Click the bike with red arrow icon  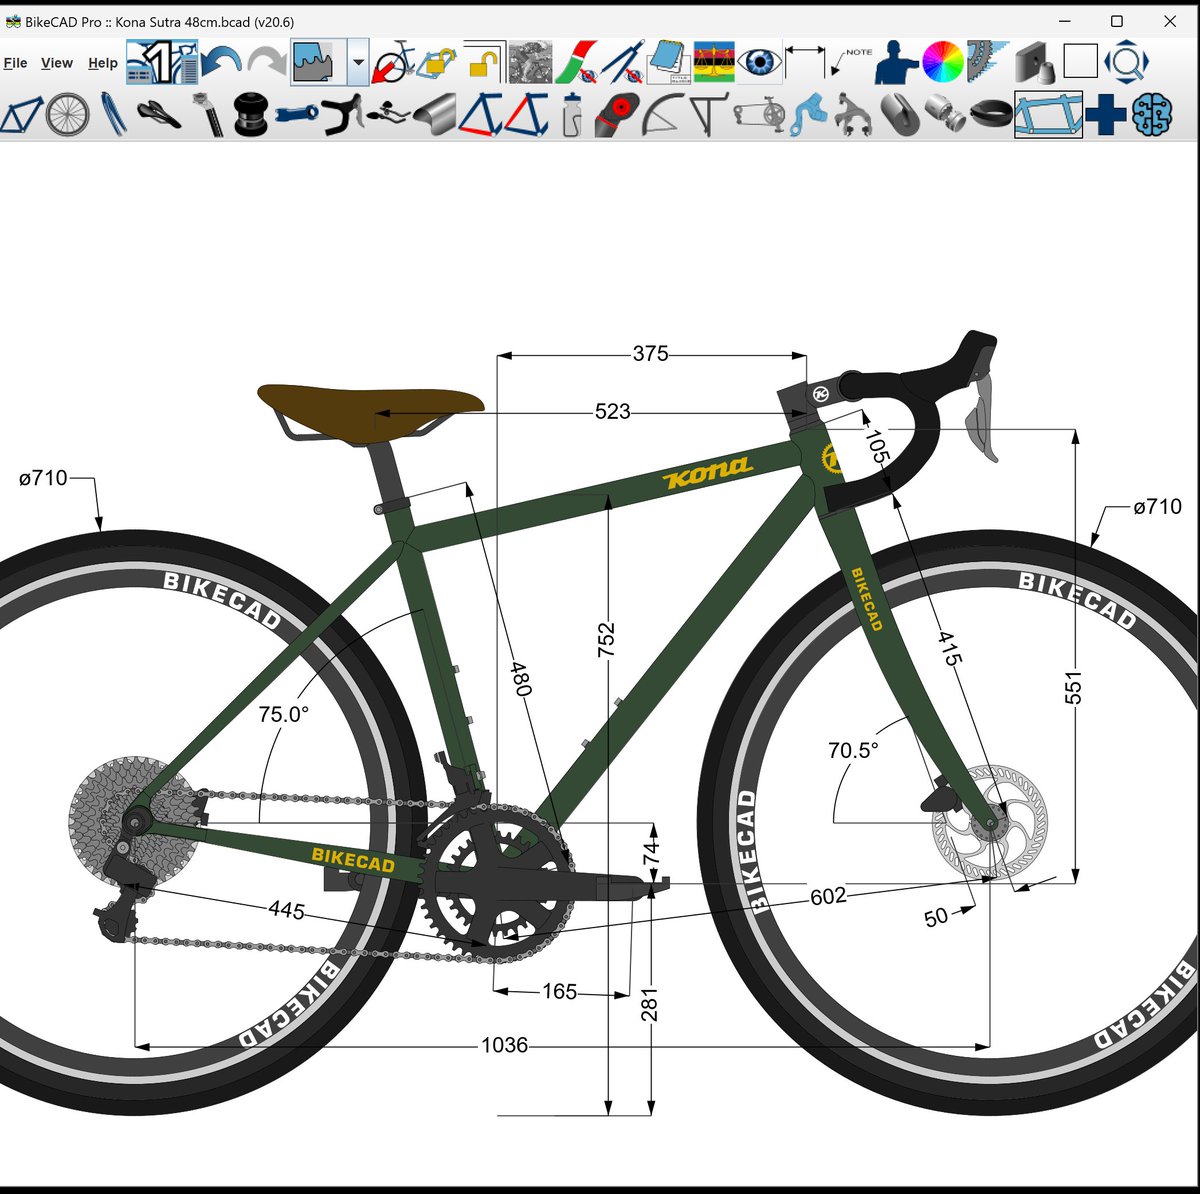pos(394,62)
